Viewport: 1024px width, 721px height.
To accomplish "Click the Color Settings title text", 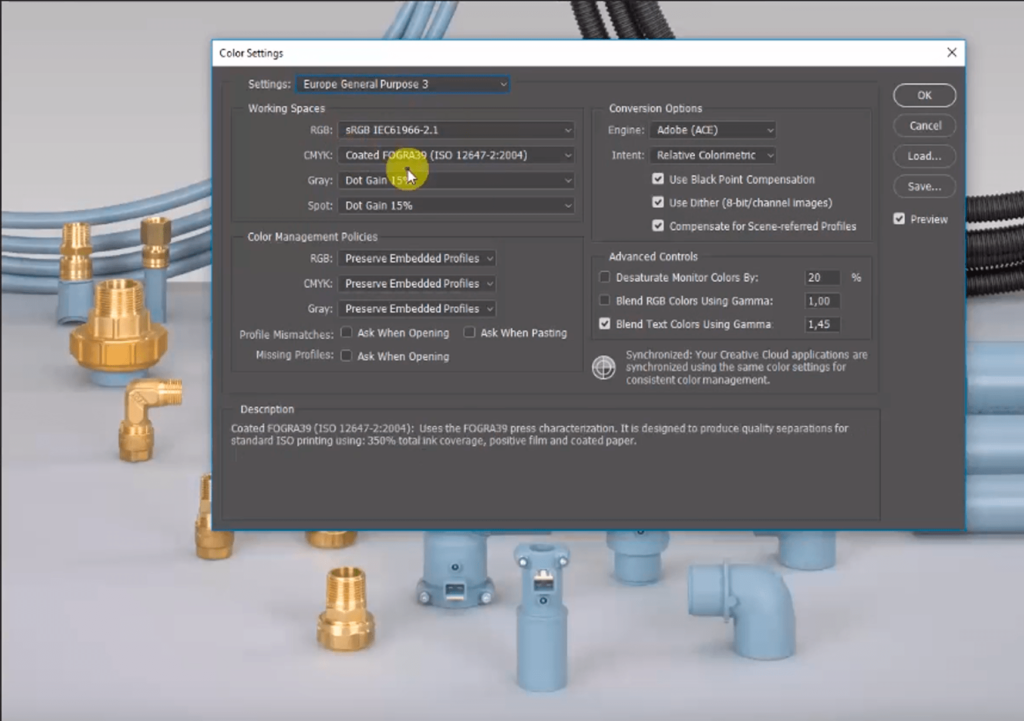I will (251, 53).
